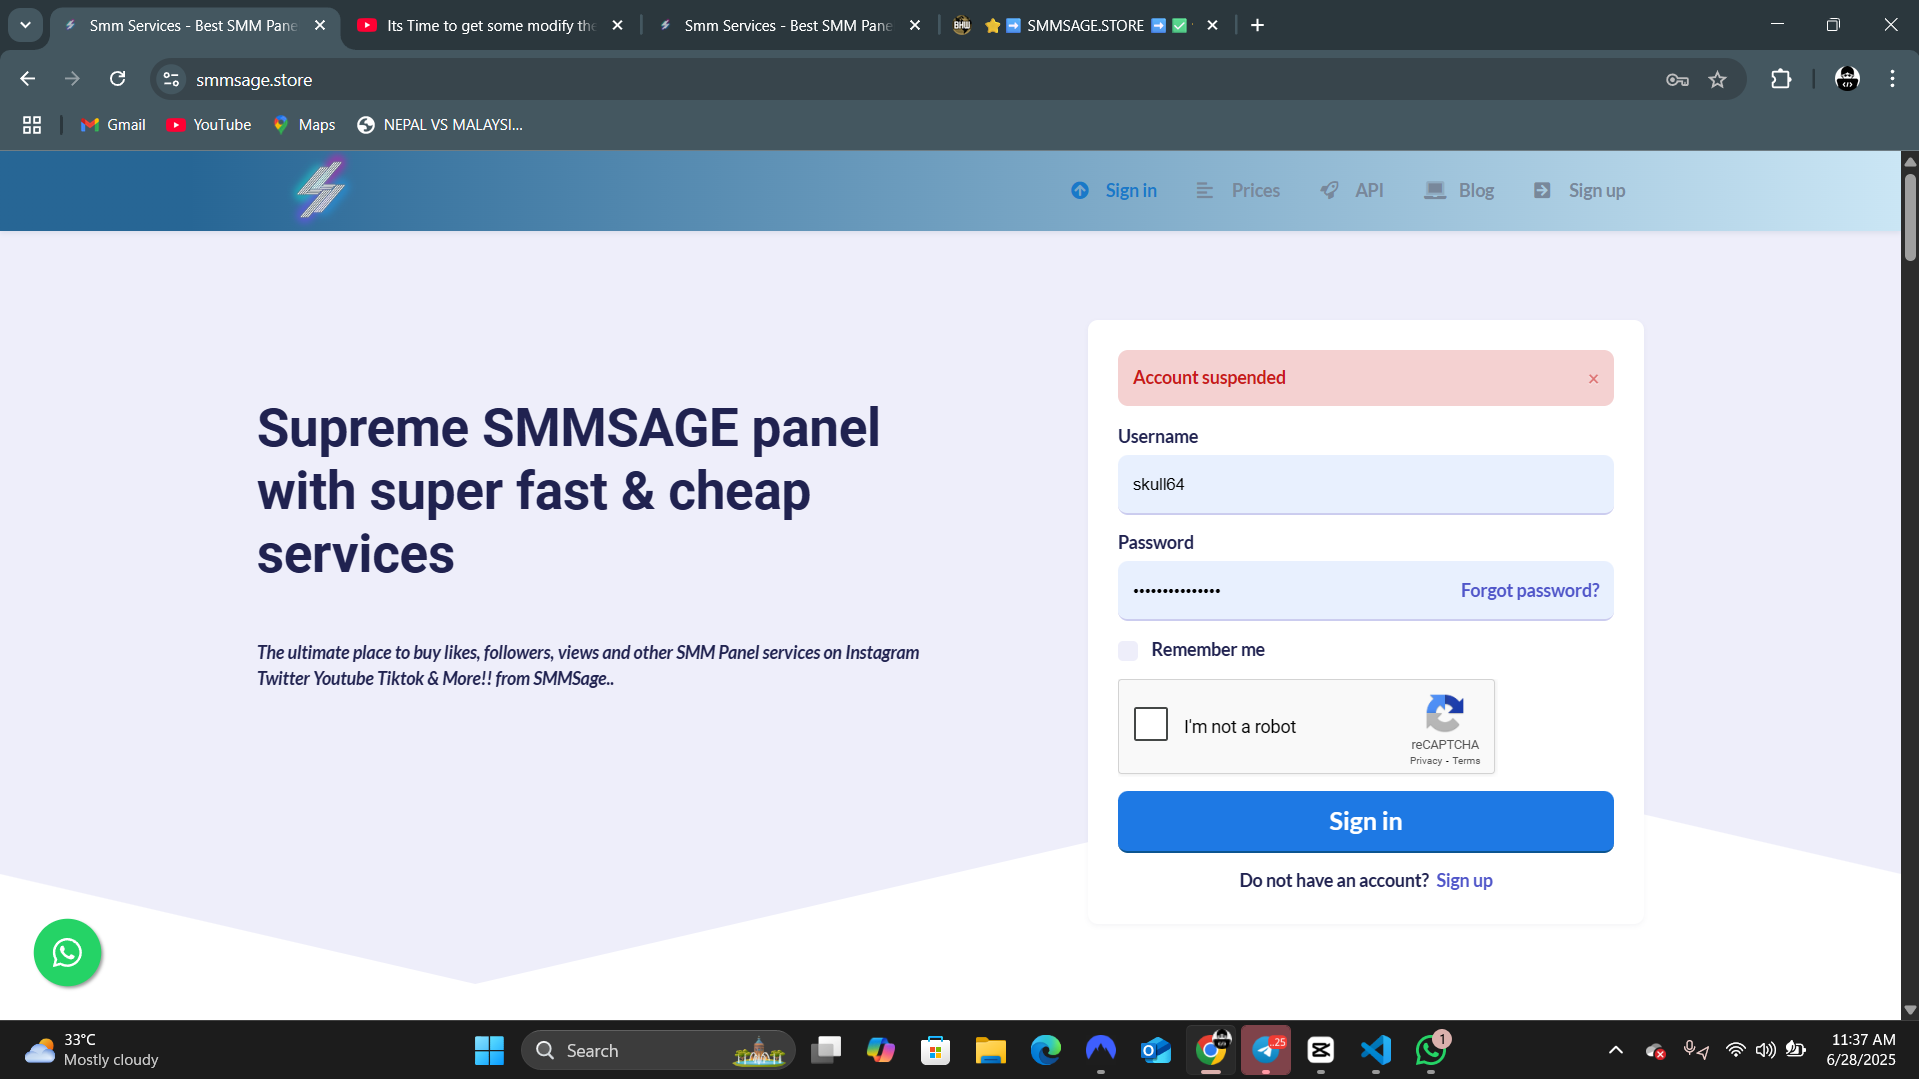
Task: Click the browser back arrow
Action: pyautogui.click(x=27, y=79)
